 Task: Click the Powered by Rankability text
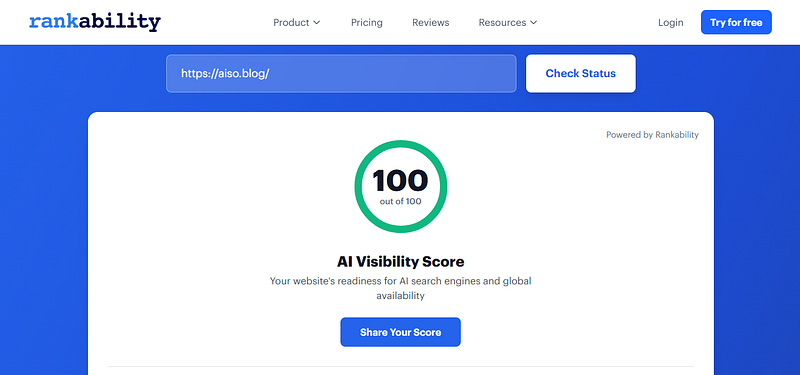click(x=652, y=135)
